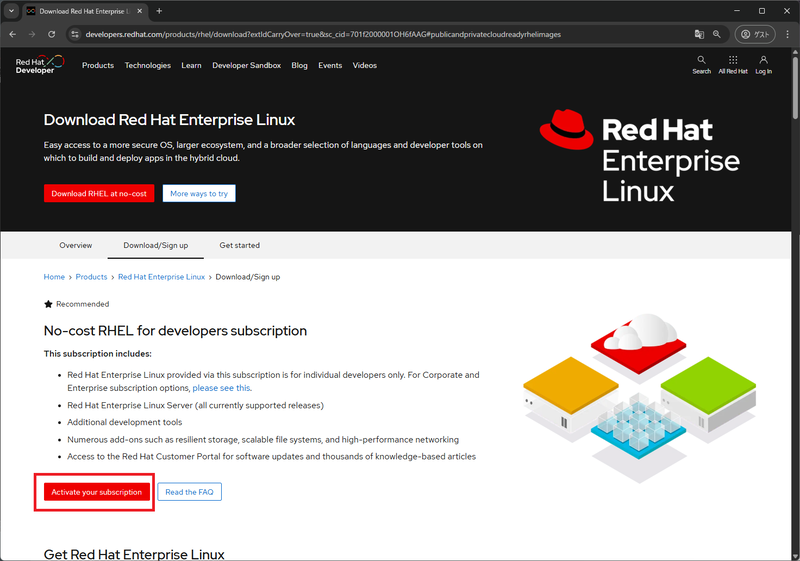Click This subscription includes: text

97,353
